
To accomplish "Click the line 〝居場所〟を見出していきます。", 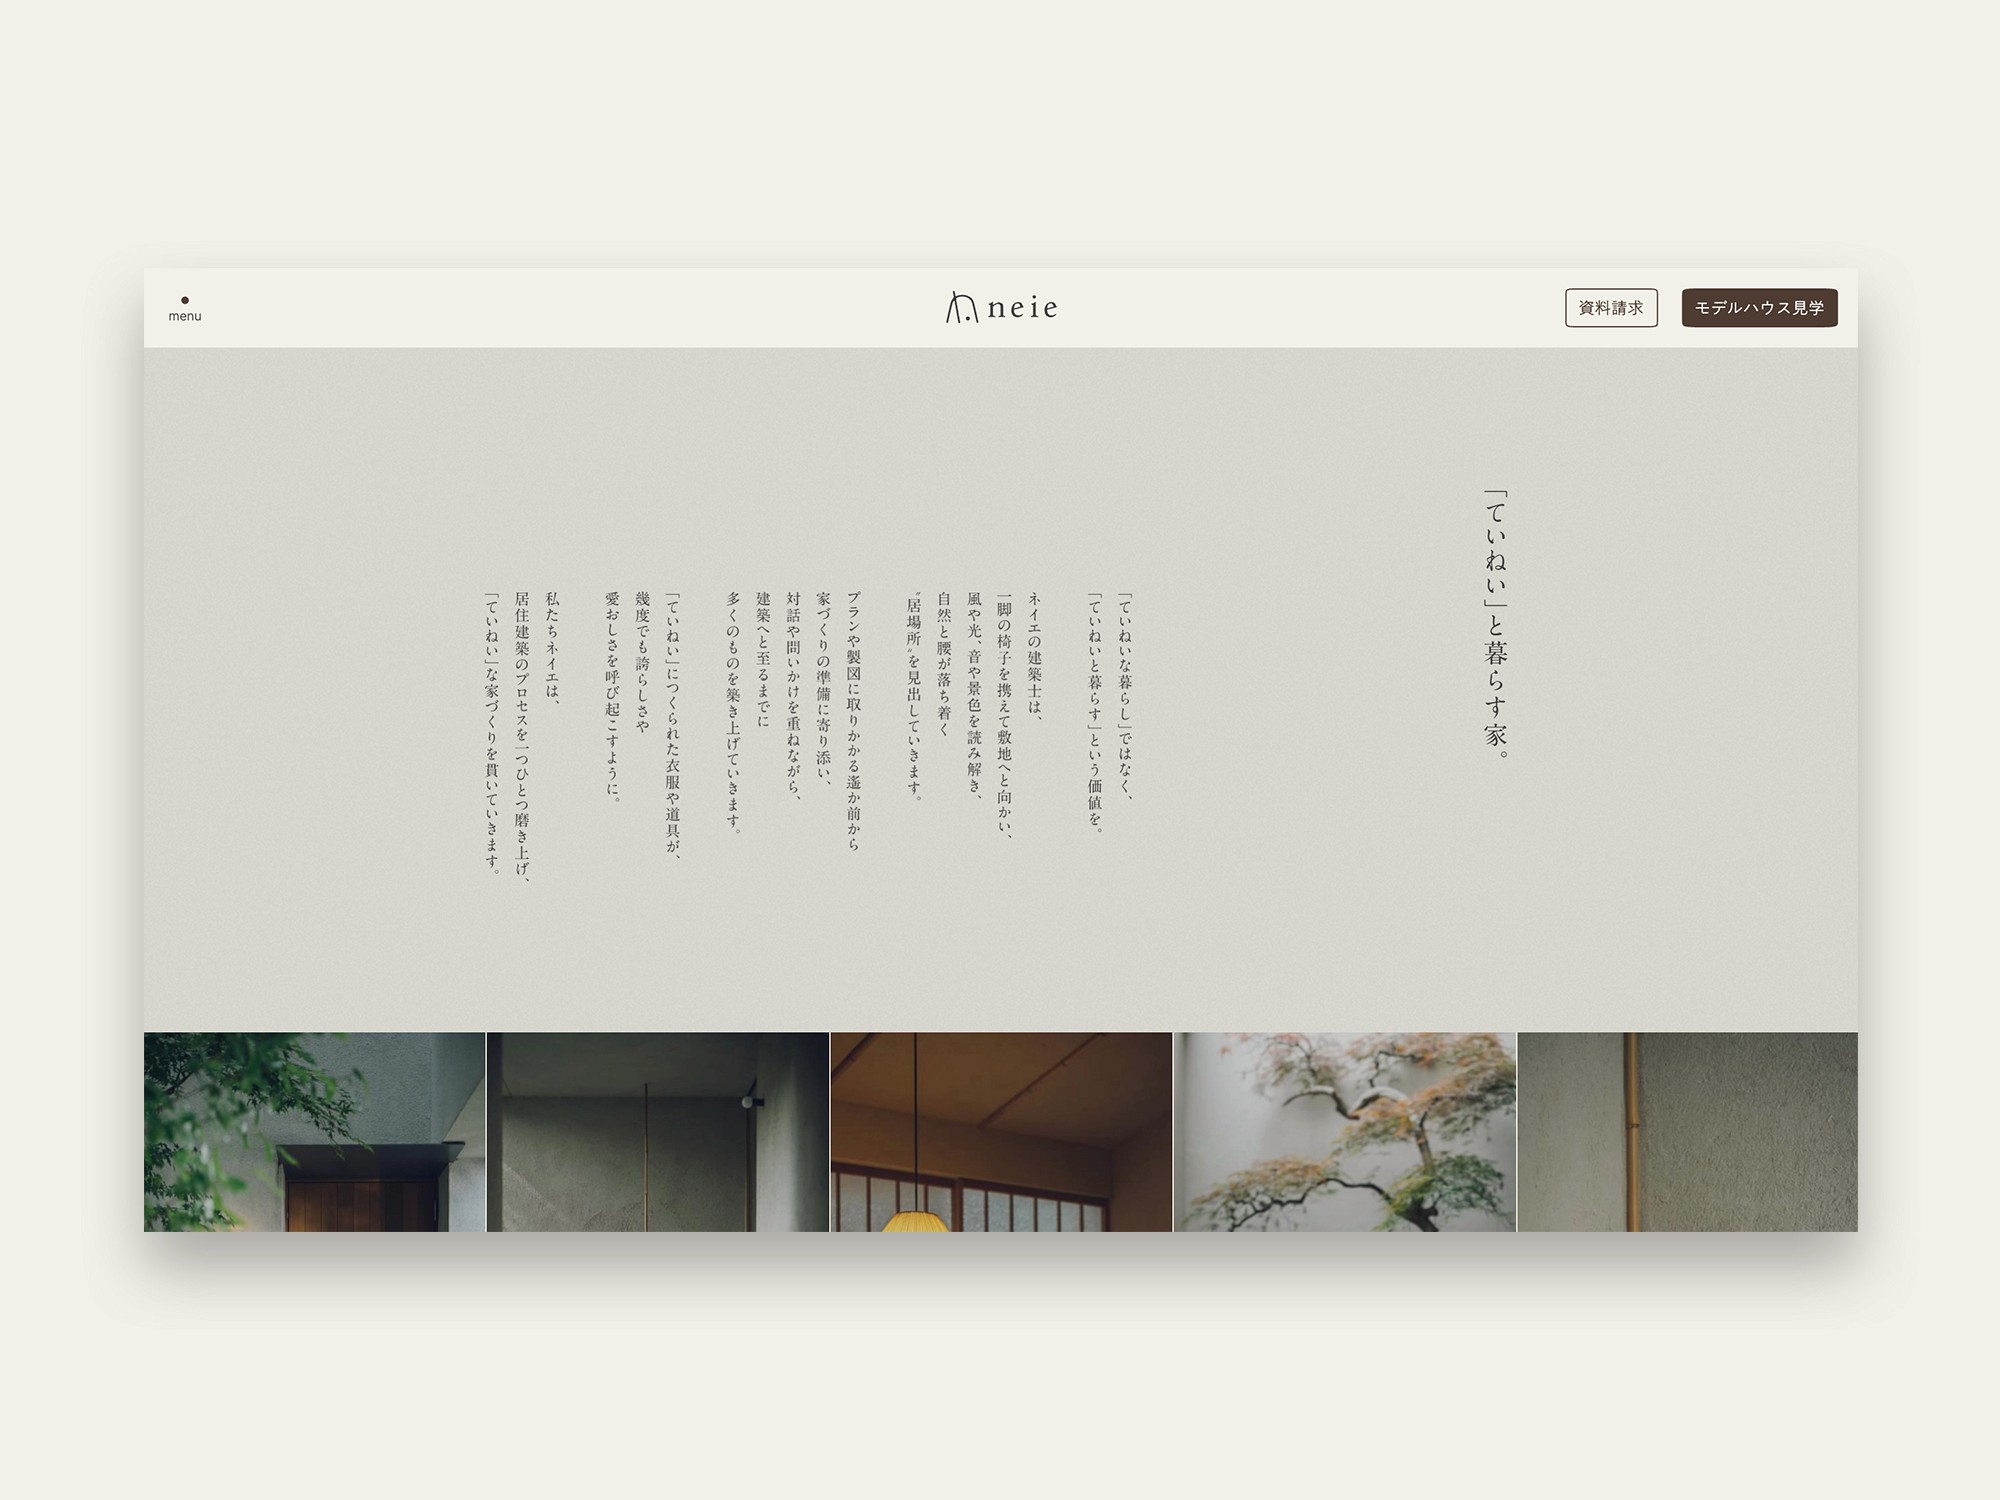I will pos(913,696).
